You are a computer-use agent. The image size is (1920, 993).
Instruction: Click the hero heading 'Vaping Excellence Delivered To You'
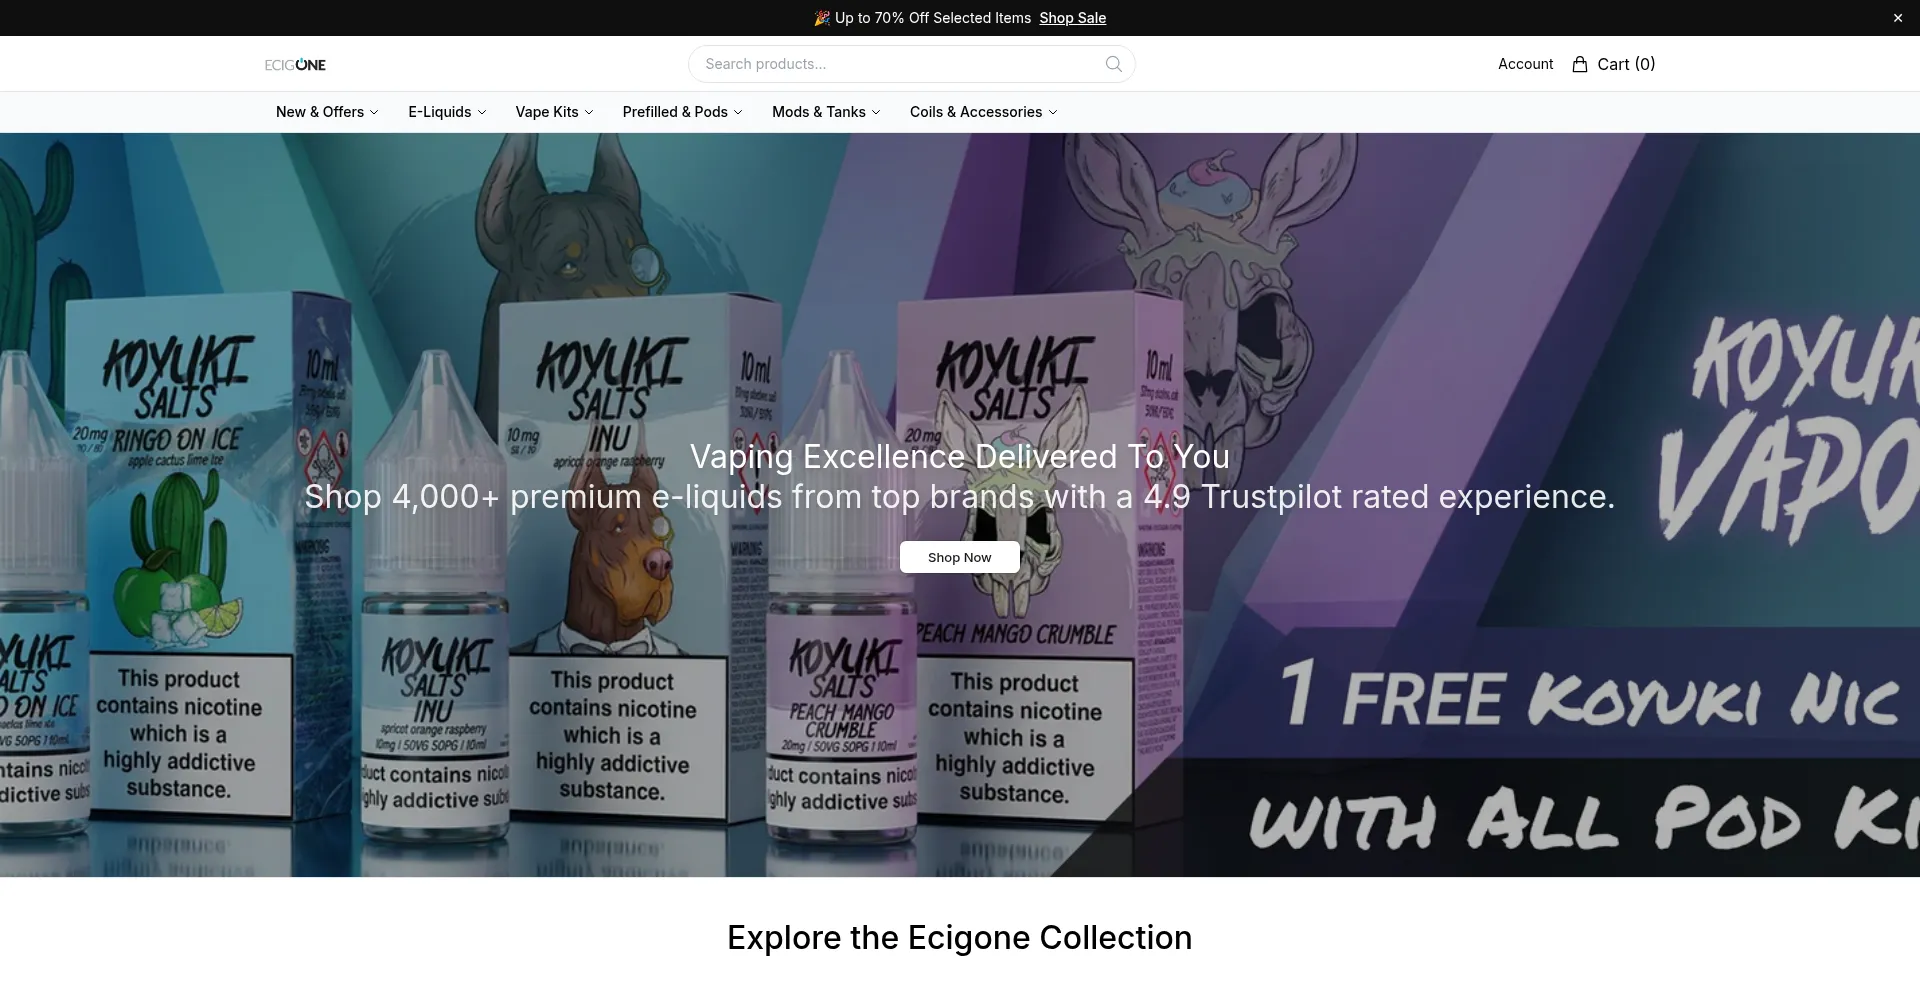coord(959,456)
